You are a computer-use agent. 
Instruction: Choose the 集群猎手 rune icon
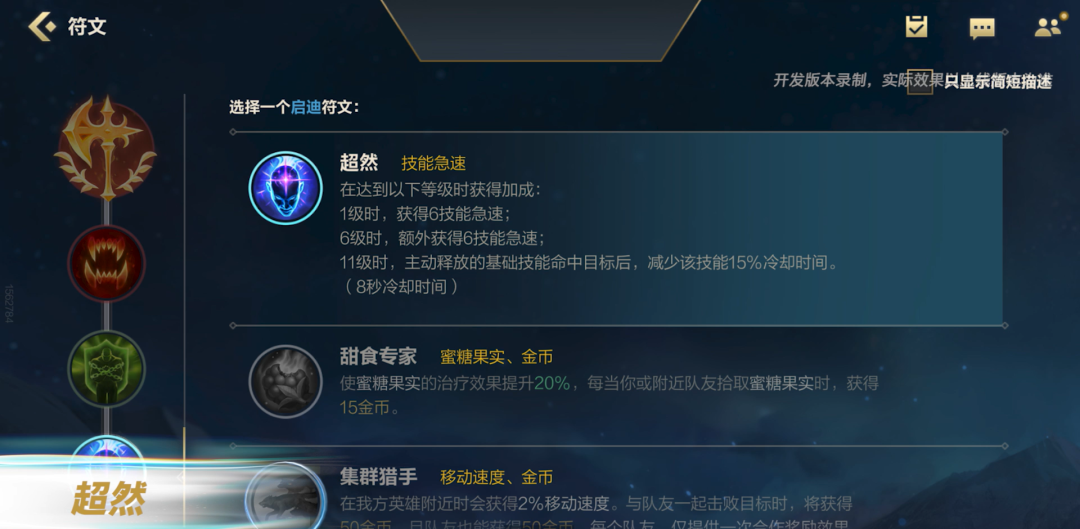tap(285, 497)
